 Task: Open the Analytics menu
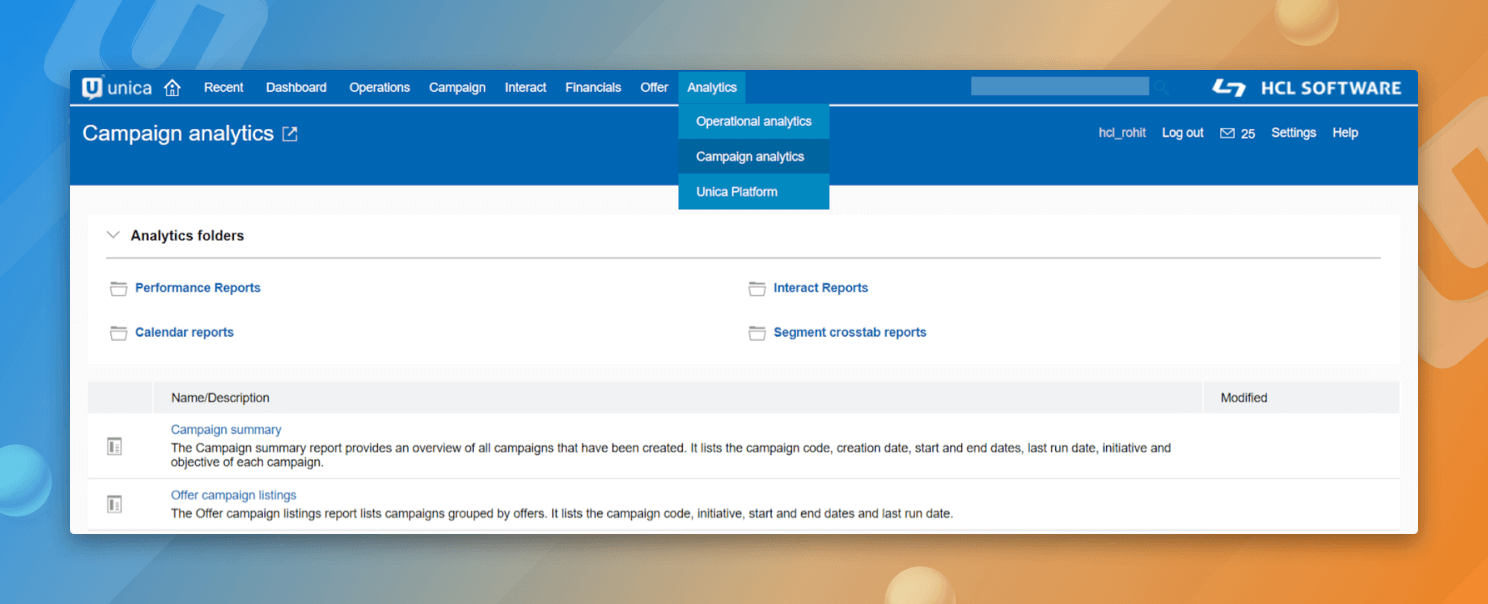(x=712, y=88)
